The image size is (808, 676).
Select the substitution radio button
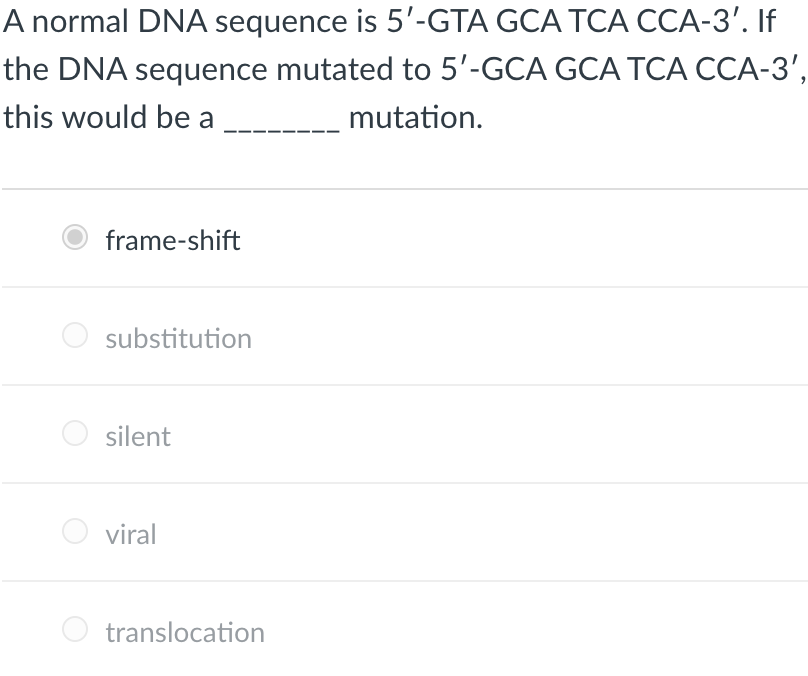tap(75, 336)
